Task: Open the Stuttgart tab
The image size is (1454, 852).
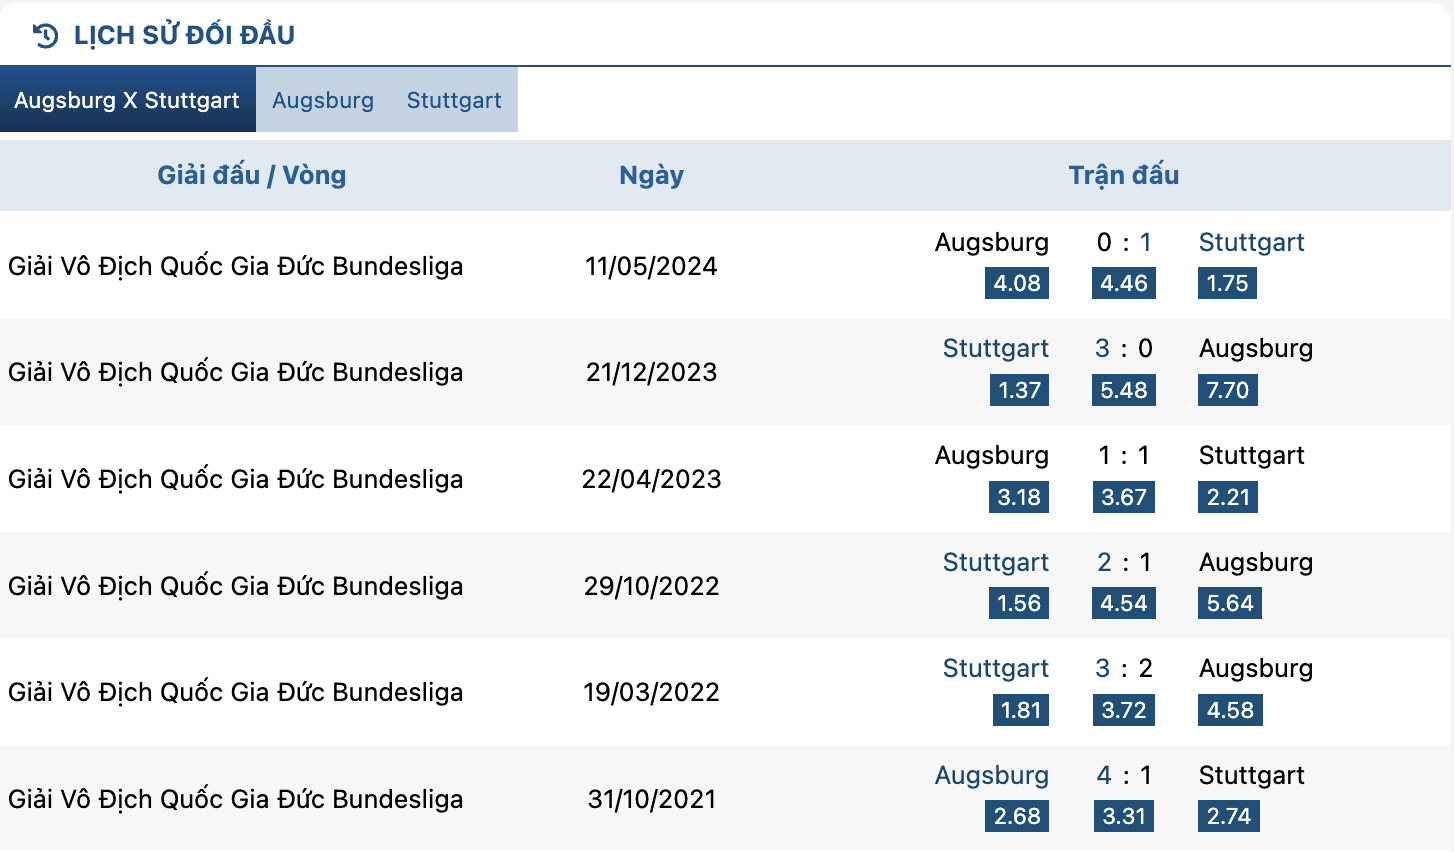Action: [454, 100]
